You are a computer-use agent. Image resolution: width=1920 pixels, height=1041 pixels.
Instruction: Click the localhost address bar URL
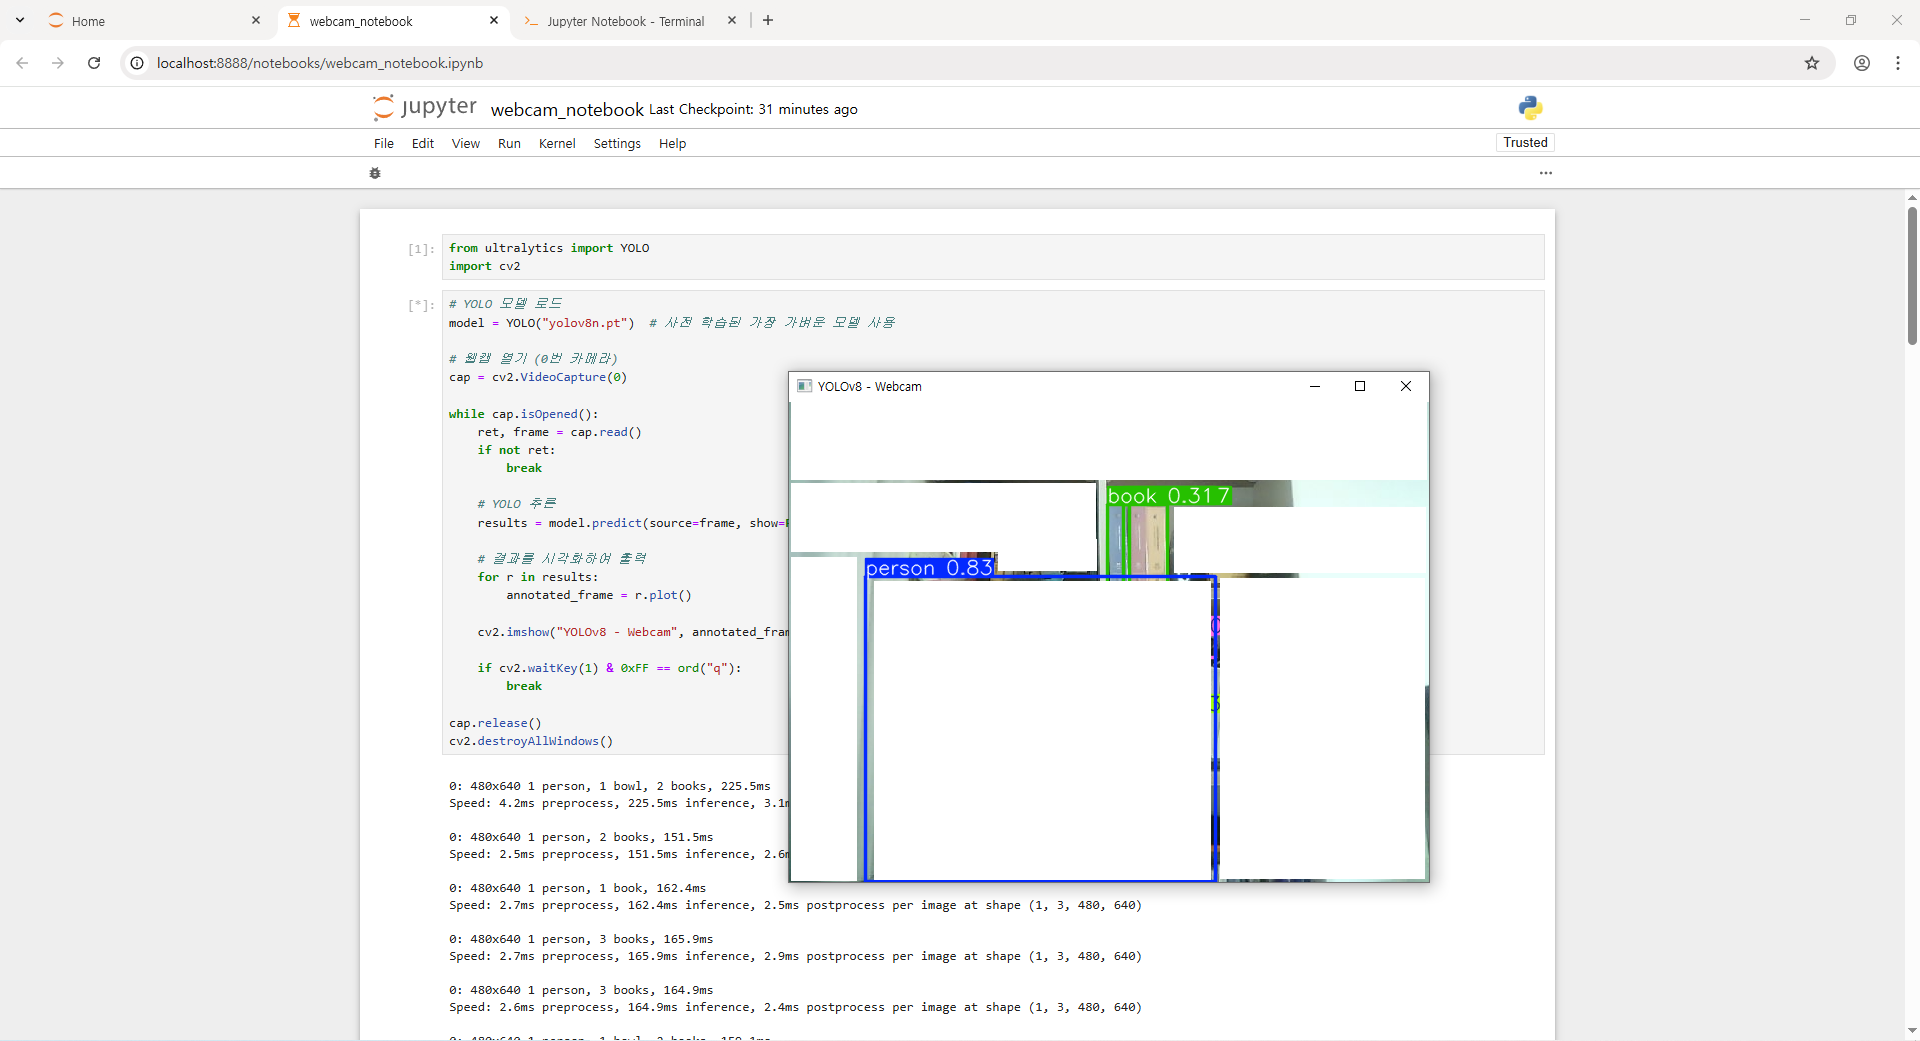pos(320,63)
